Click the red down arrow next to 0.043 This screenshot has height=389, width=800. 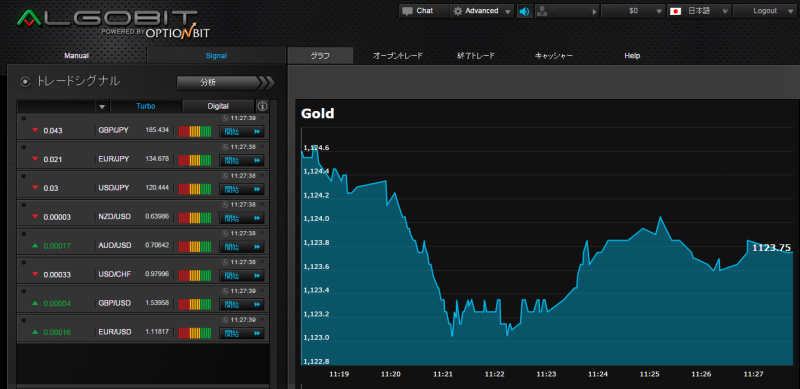tap(35, 131)
